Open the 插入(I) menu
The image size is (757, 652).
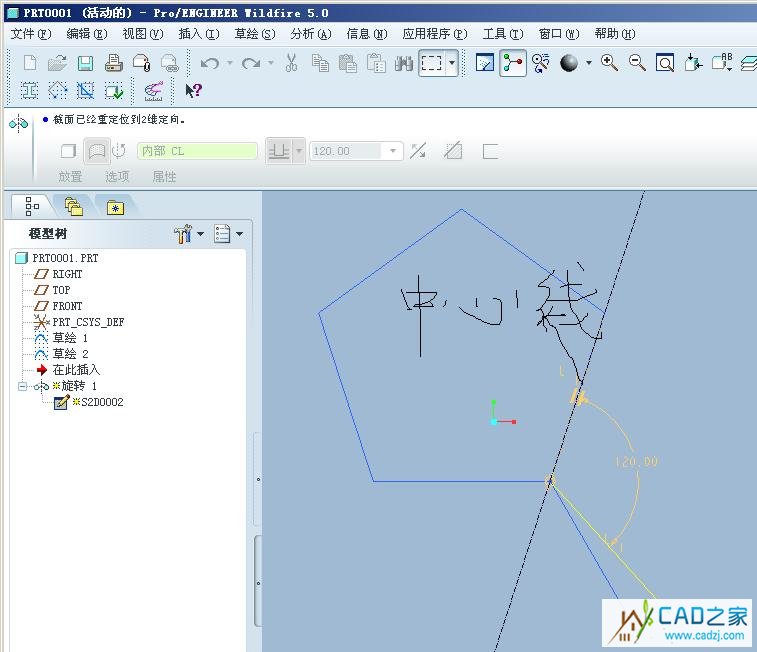coord(198,33)
